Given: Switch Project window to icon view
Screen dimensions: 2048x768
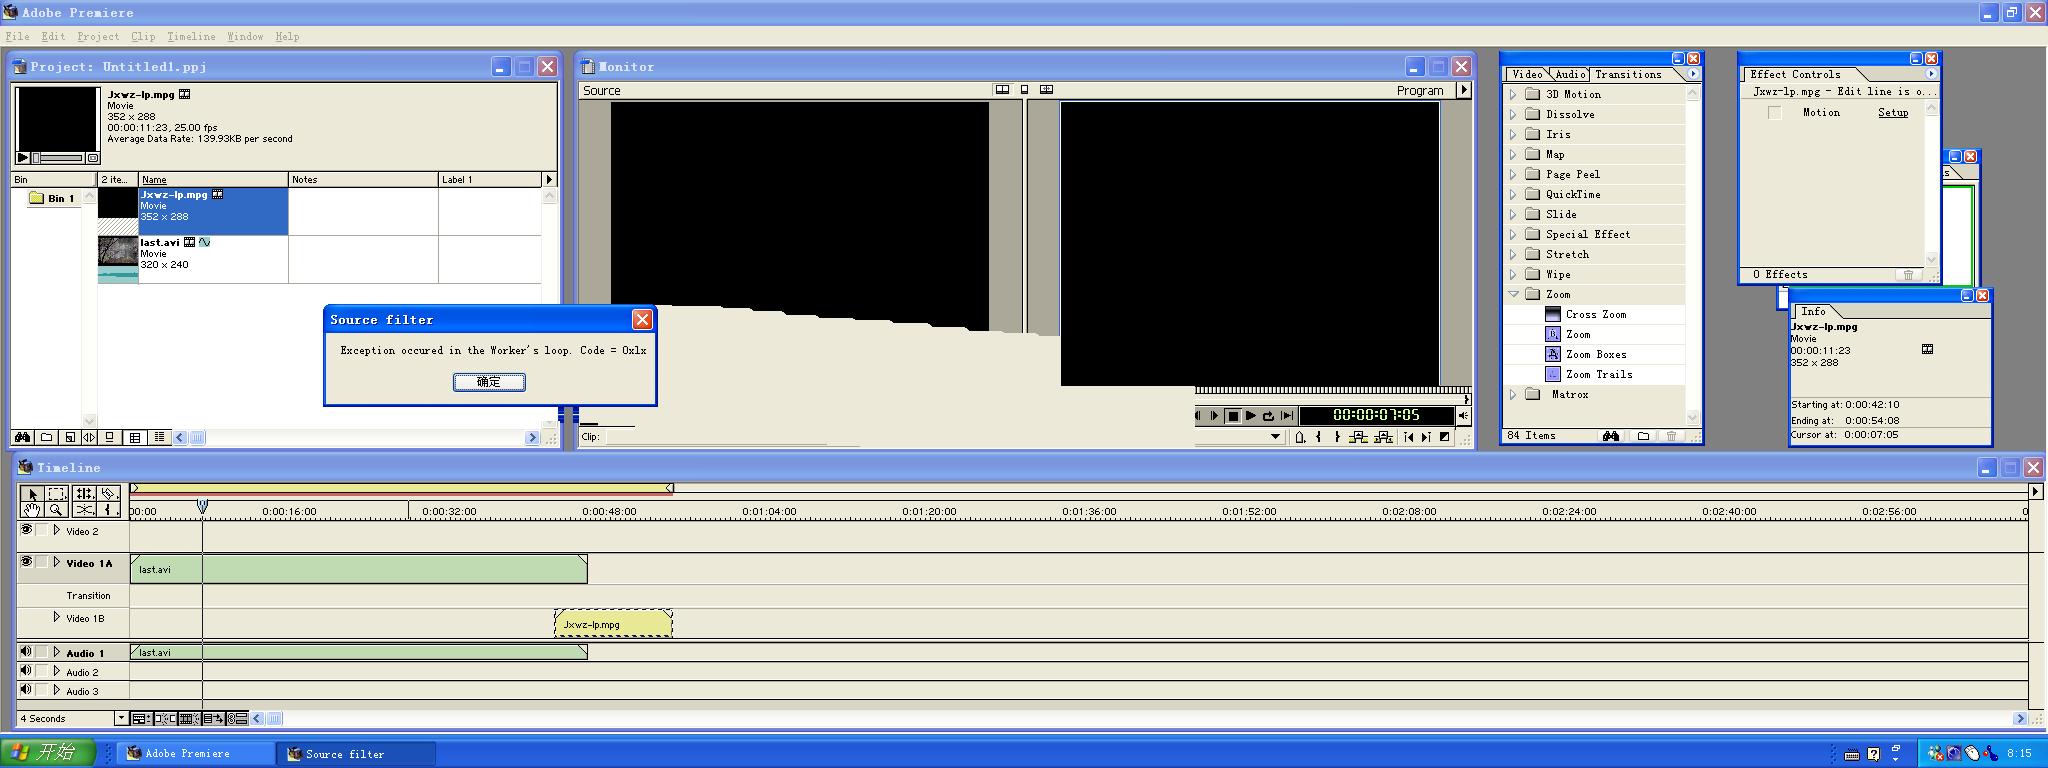Looking at the screenshot, I should (x=111, y=437).
